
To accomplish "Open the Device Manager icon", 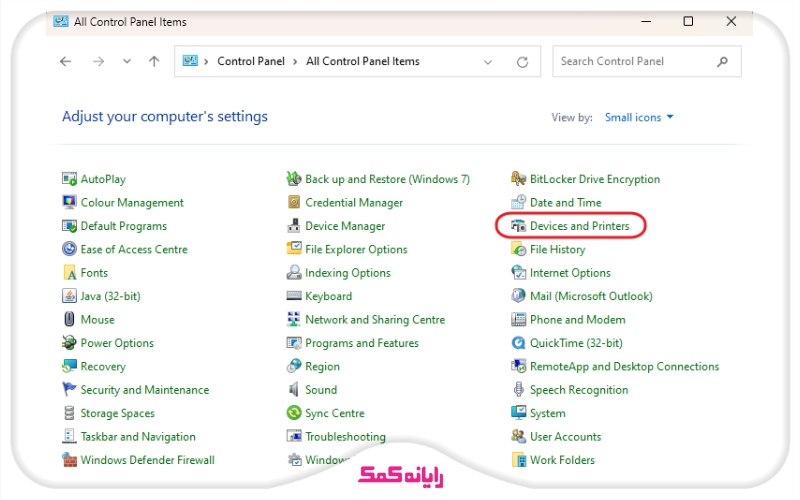I will [x=294, y=226].
